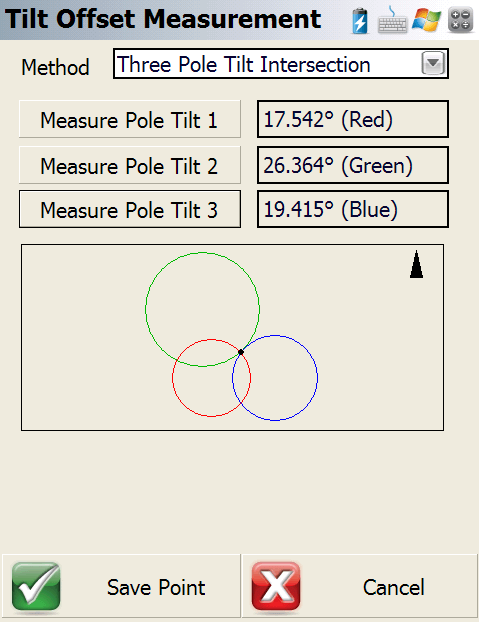Click the battery charging status icon
This screenshot has width=479, height=622.
[x=360, y=21]
